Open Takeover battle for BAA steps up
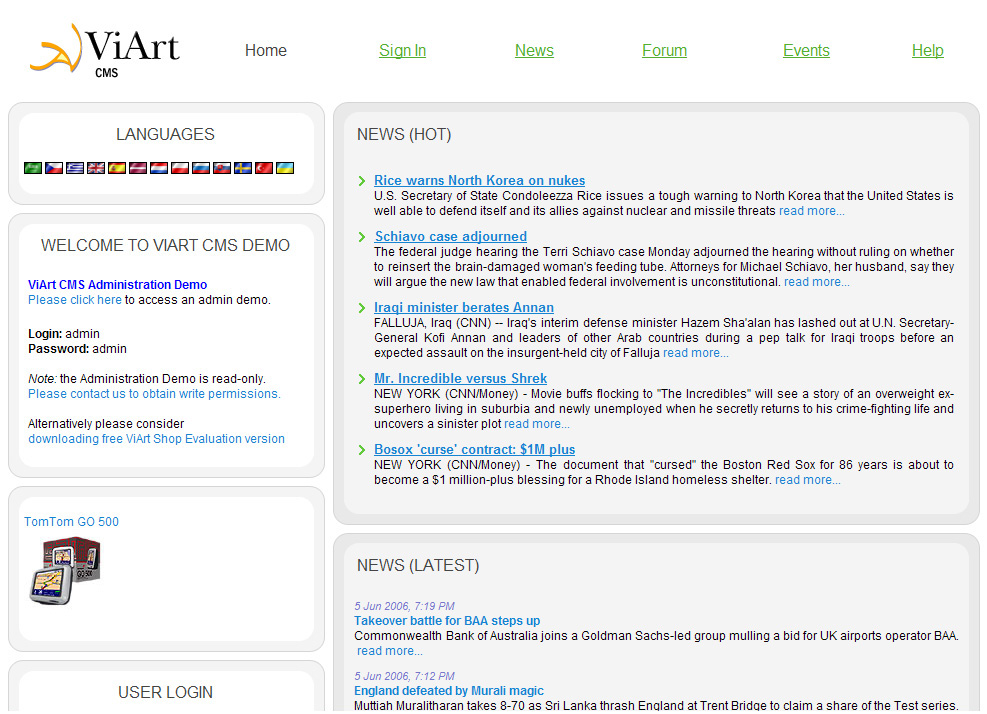This screenshot has height=714, width=987. [447, 621]
